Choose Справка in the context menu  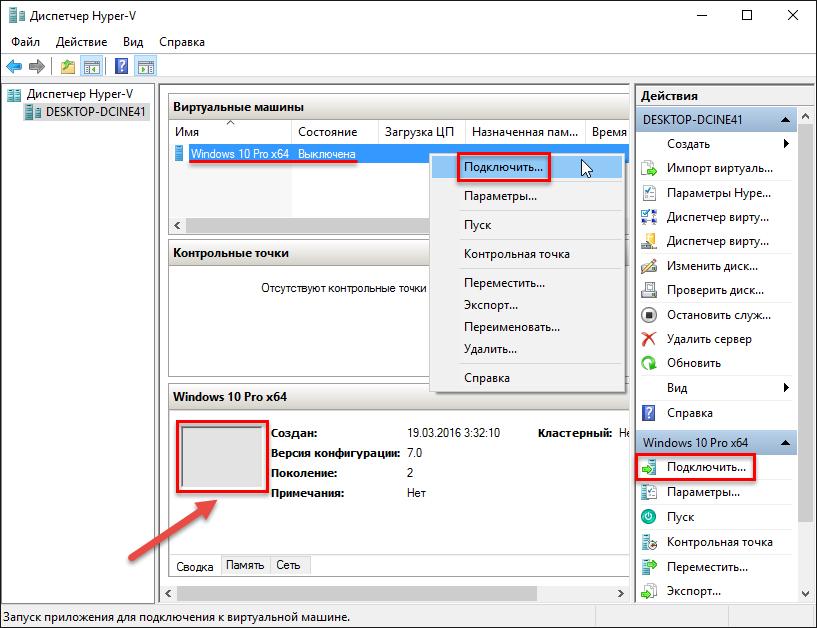[527, 378]
